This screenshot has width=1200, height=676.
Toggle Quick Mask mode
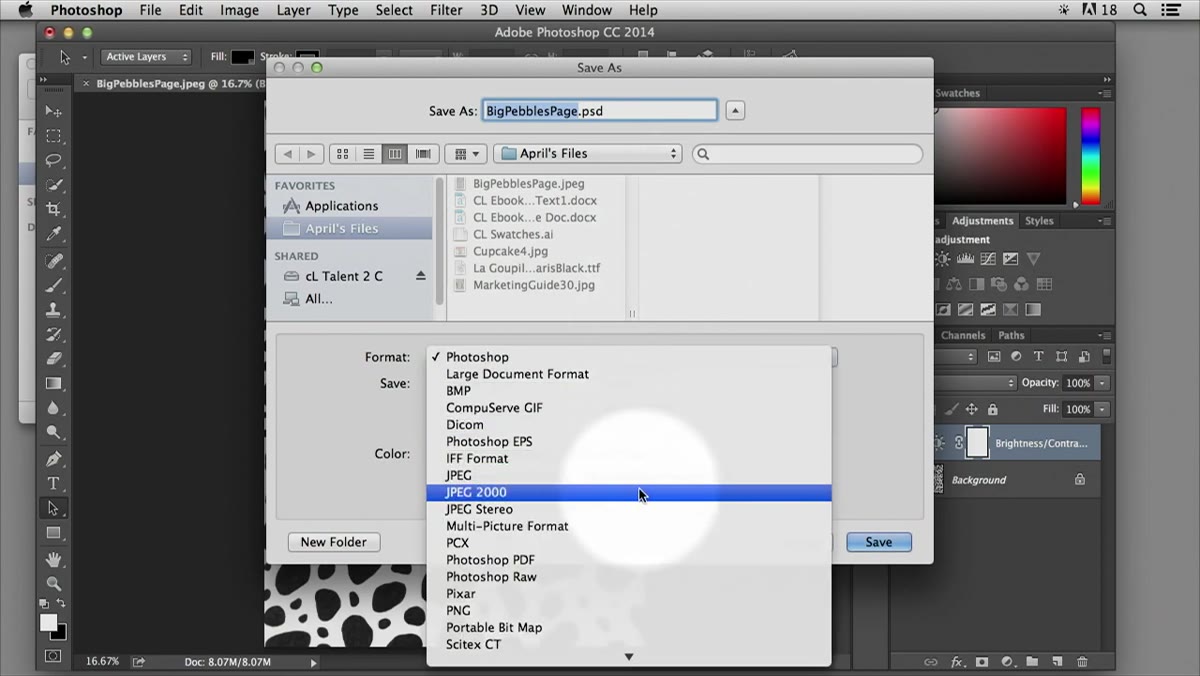(x=53, y=656)
